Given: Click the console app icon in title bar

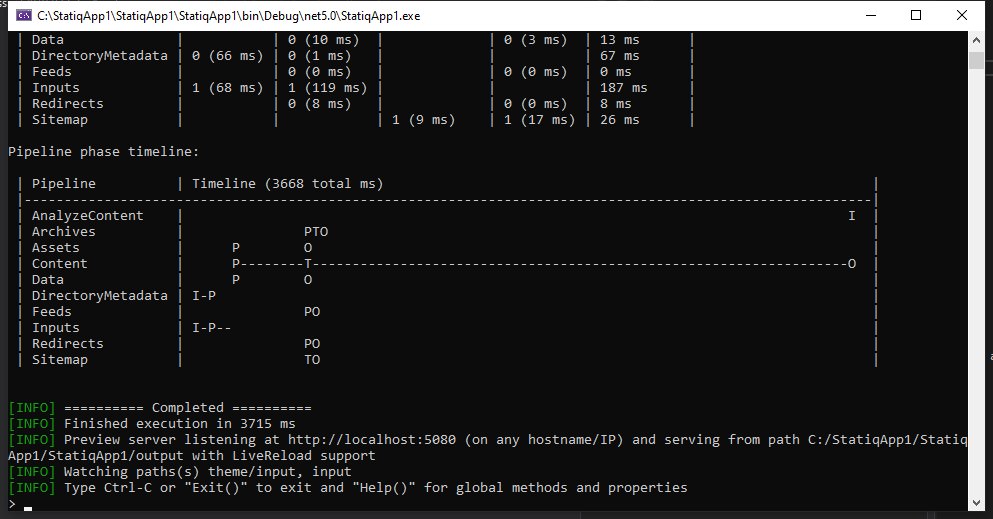Looking at the screenshot, I should click(x=24, y=15).
